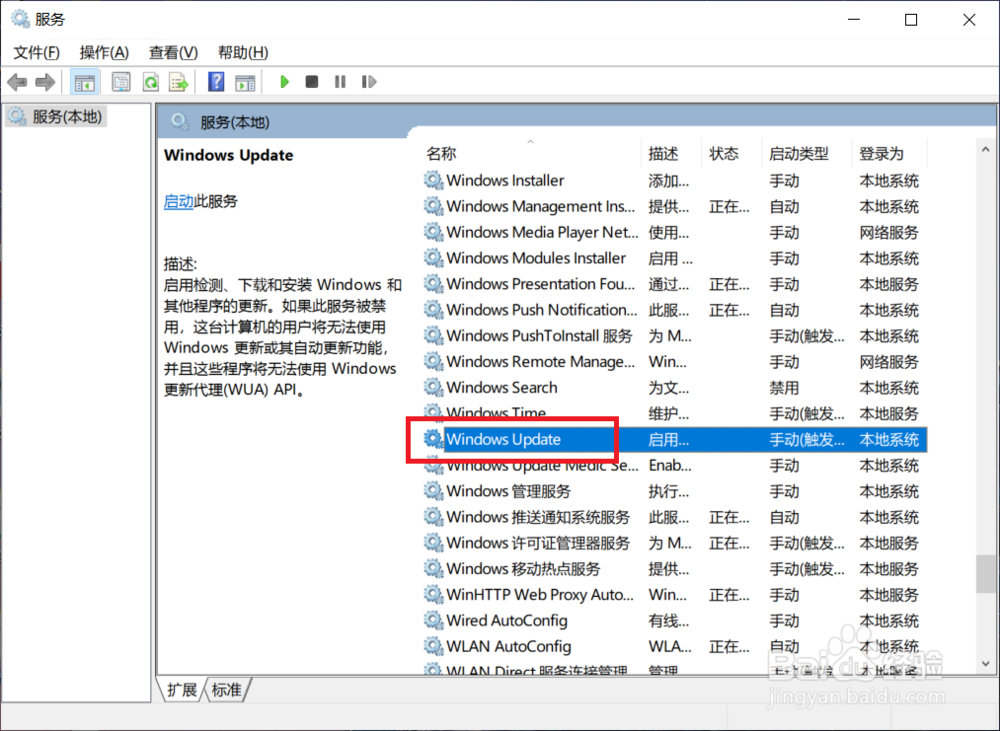Open the 查看(V) menu
Viewport: 1000px width, 731px height.
(173, 52)
